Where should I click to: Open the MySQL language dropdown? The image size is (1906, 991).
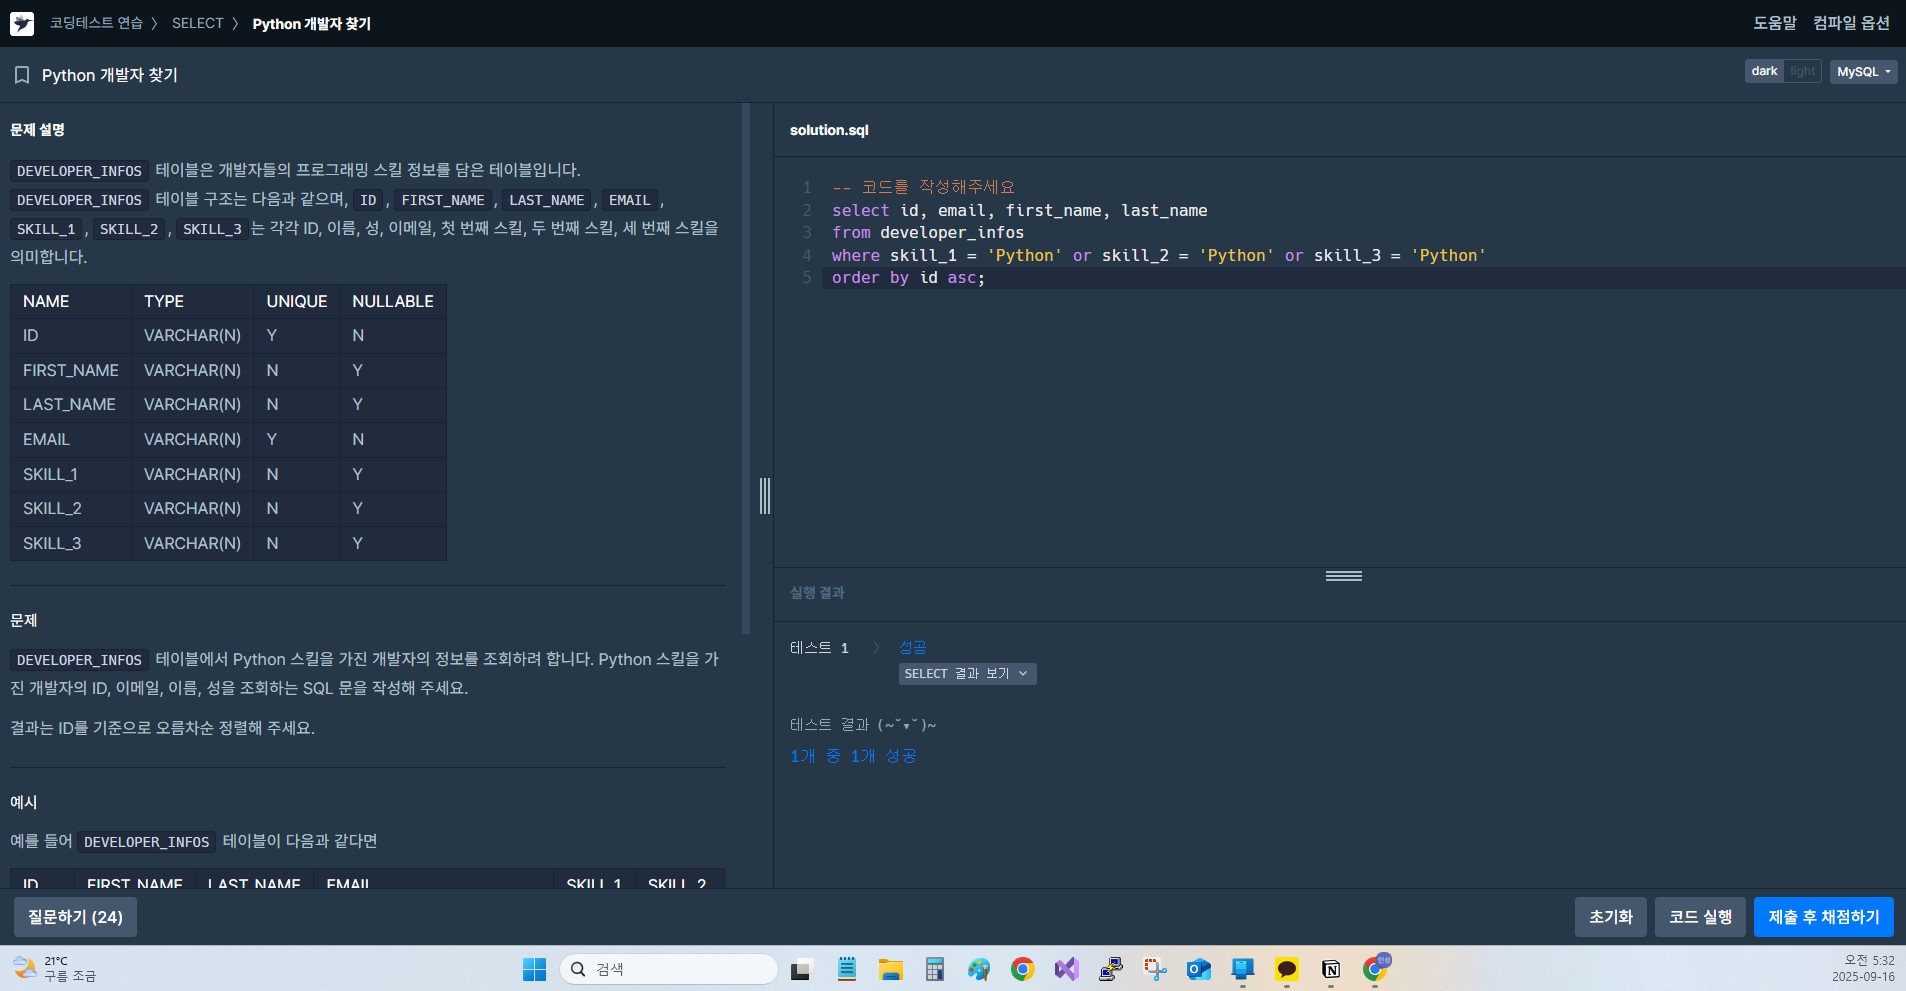(1862, 71)
